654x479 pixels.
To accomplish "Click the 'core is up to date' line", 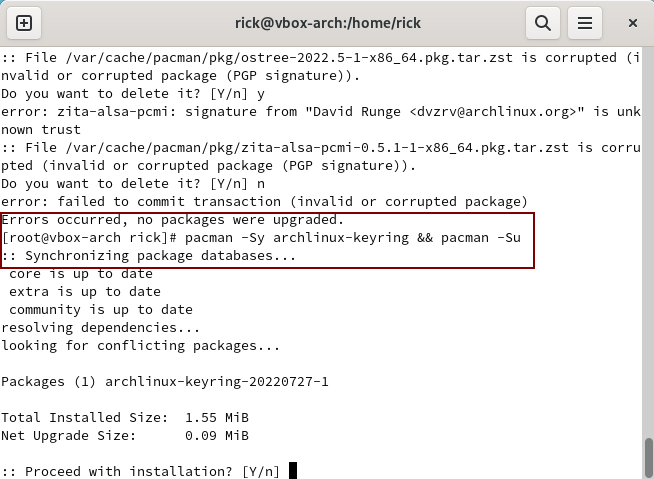I will tap(81, 274).
